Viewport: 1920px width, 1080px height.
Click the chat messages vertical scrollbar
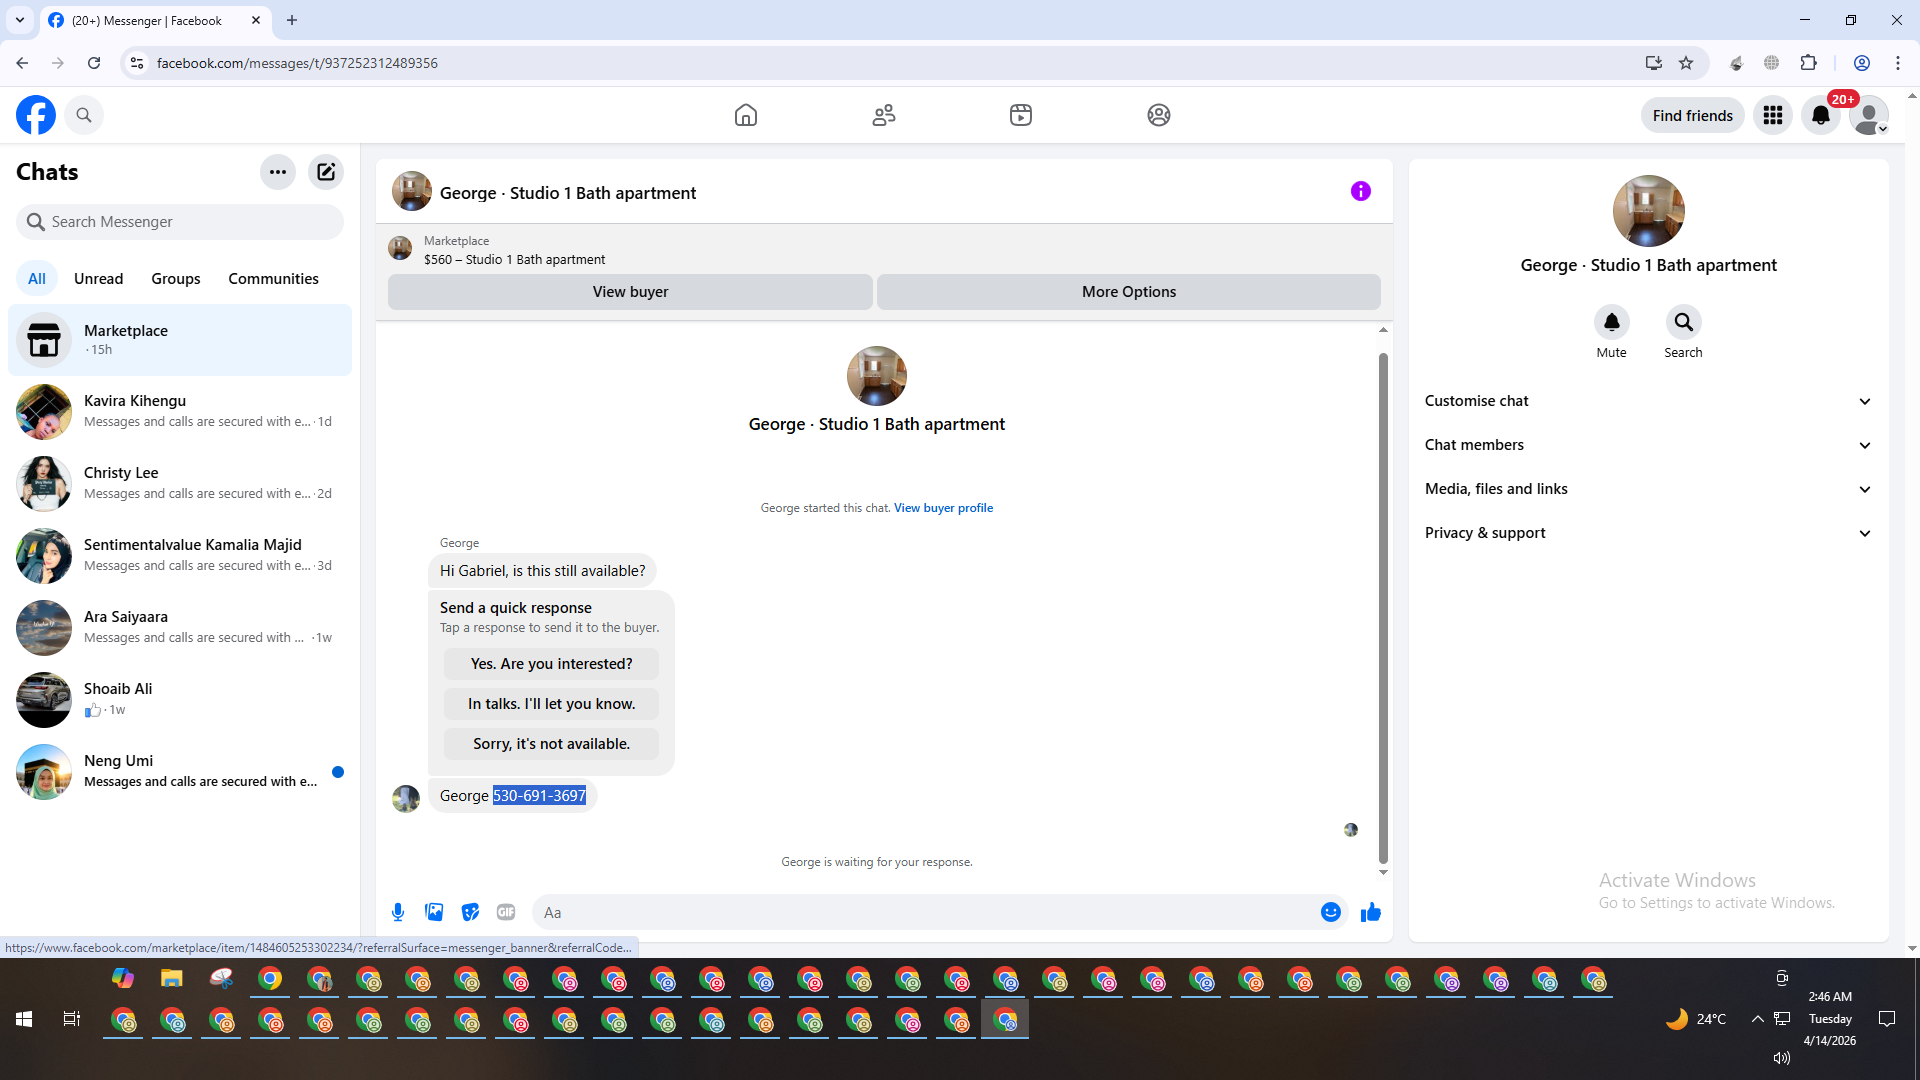[x=1383, y=600]
